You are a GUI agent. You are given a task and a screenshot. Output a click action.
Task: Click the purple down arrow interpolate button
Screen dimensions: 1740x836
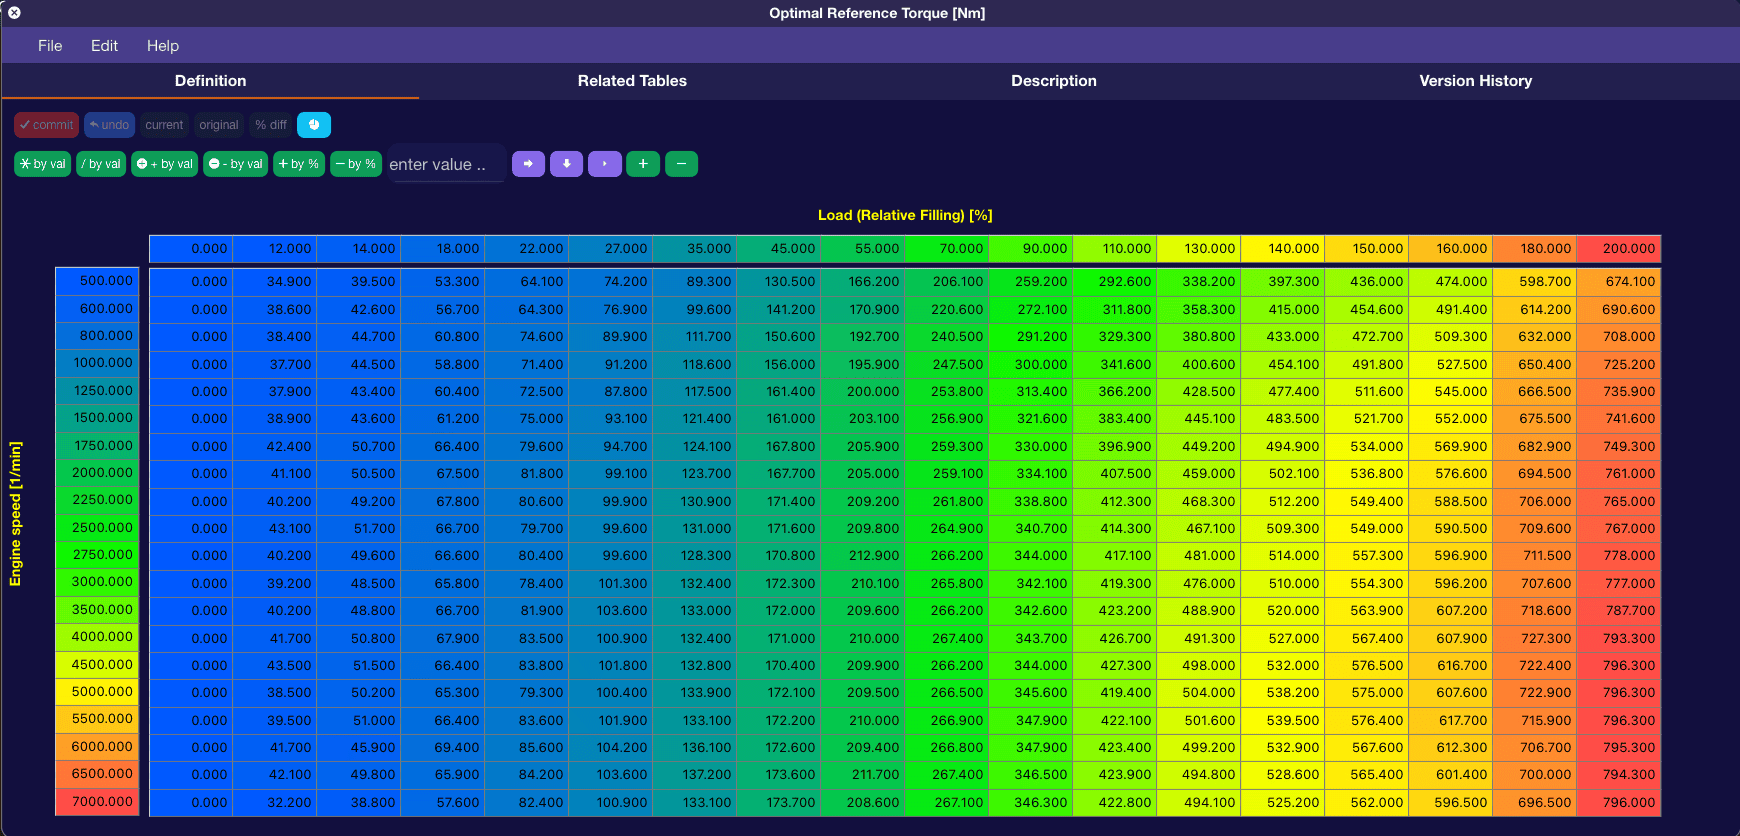point(566,164)
